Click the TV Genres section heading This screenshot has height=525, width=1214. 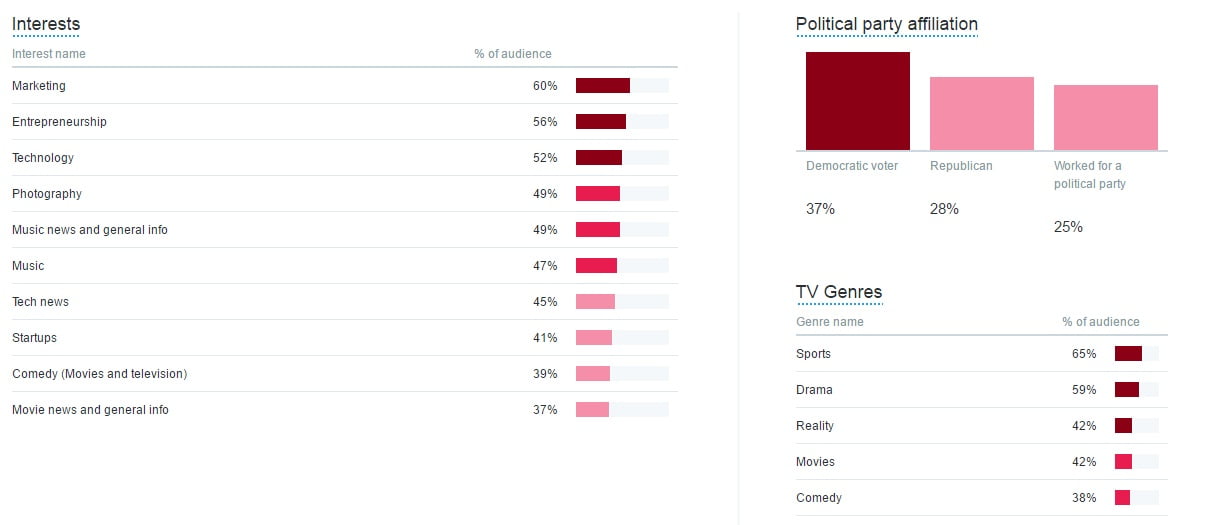coord(839,292)
